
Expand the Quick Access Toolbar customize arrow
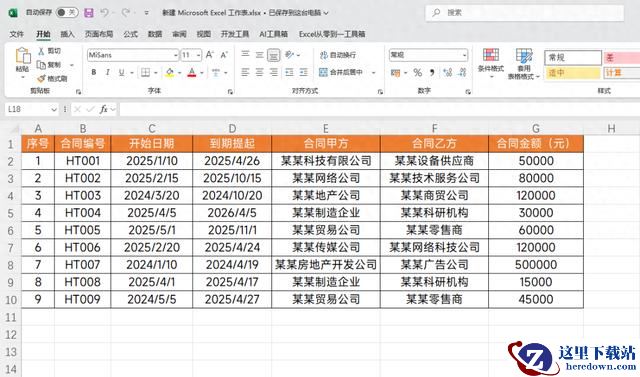[x=147, y=13]
